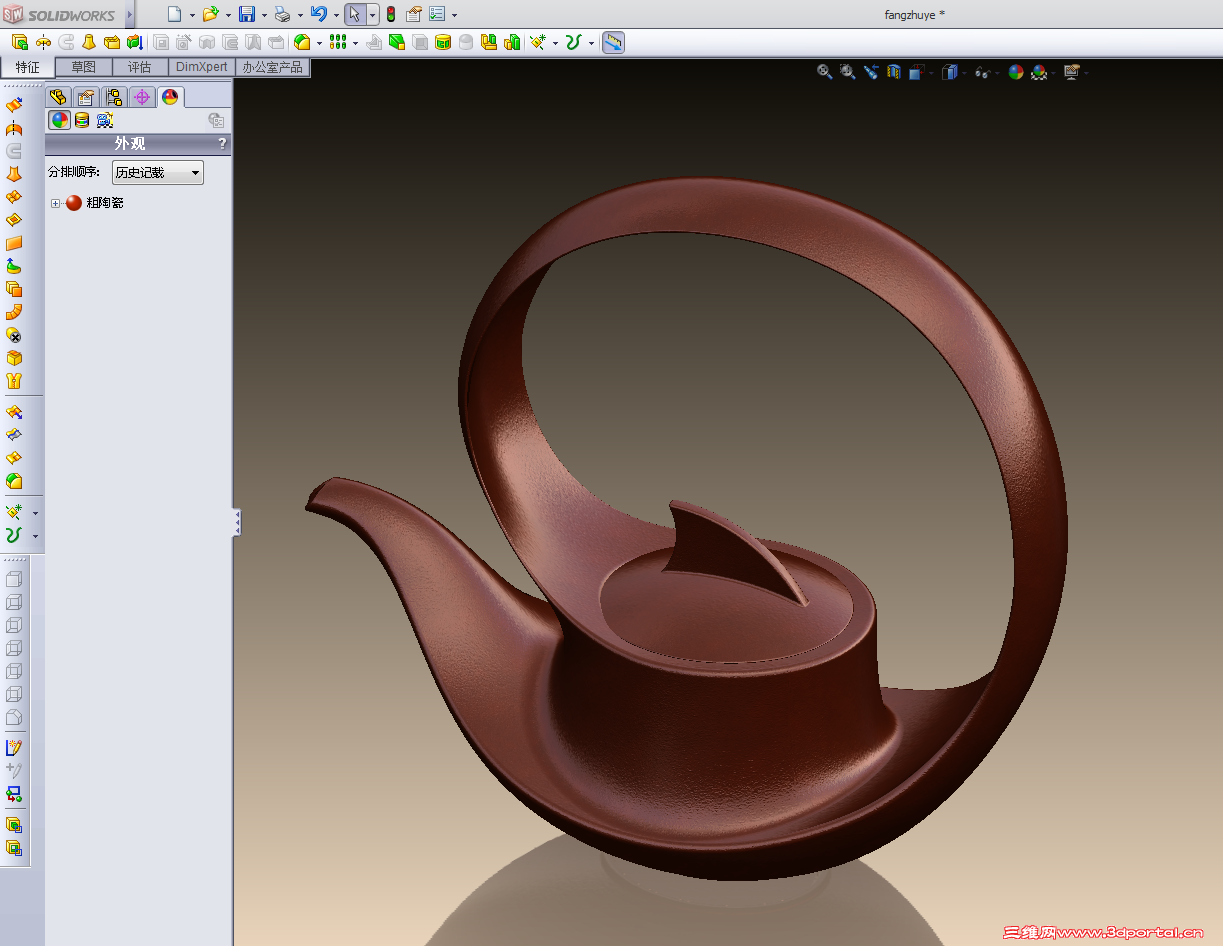Image resolution: width=1223 pixels, height=946 pixels.
Task: Click the View Orientation cube icon
Action: click(917, 72)
